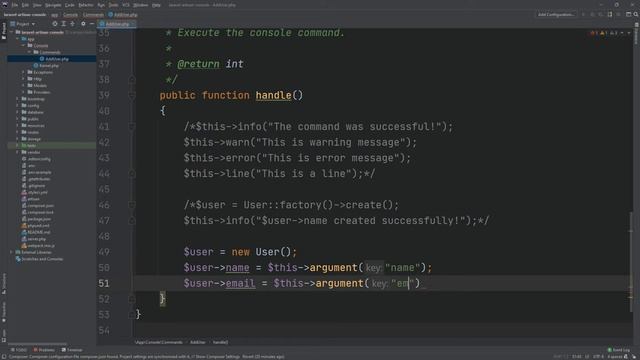Click the Search Everywhere magnifier icon
The image size is (640, 360).
tap(636, 14)
